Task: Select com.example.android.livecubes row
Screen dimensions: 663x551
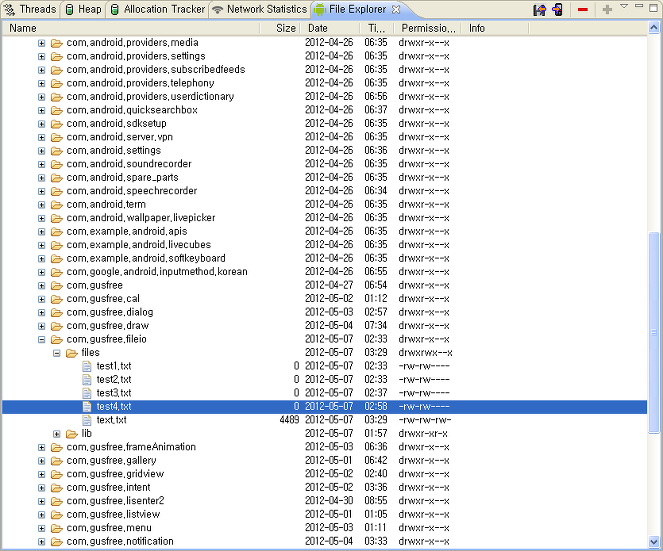Action: [325, 245]
